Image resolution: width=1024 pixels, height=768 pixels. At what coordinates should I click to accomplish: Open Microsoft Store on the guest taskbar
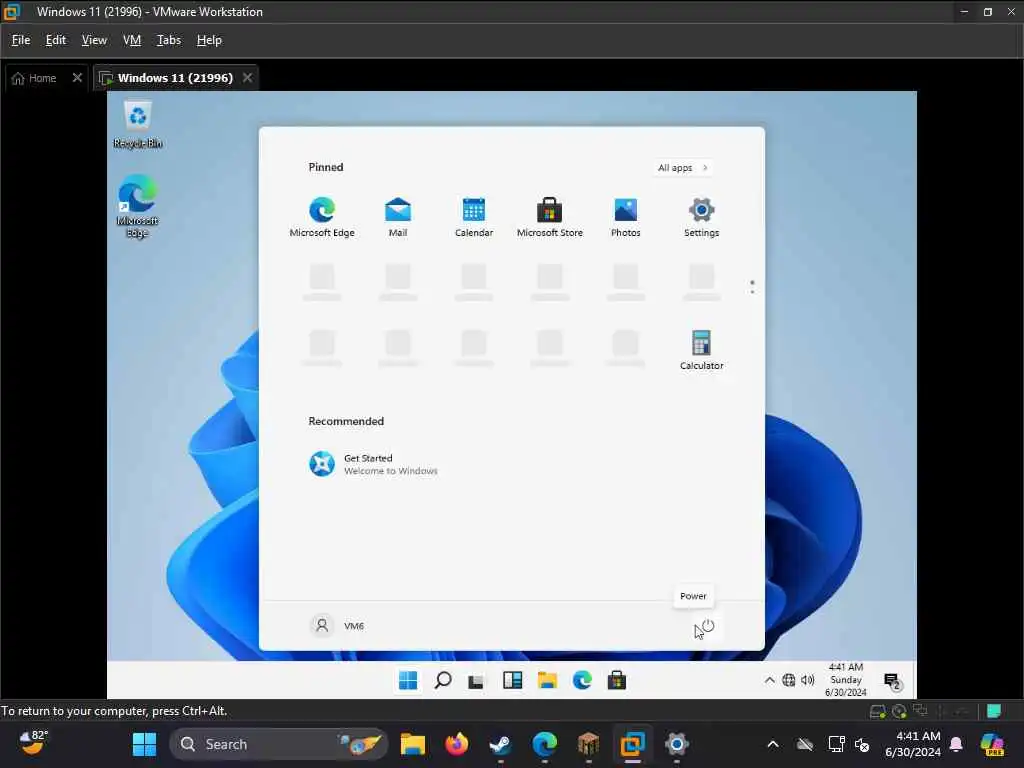click(x=616, y=680)
